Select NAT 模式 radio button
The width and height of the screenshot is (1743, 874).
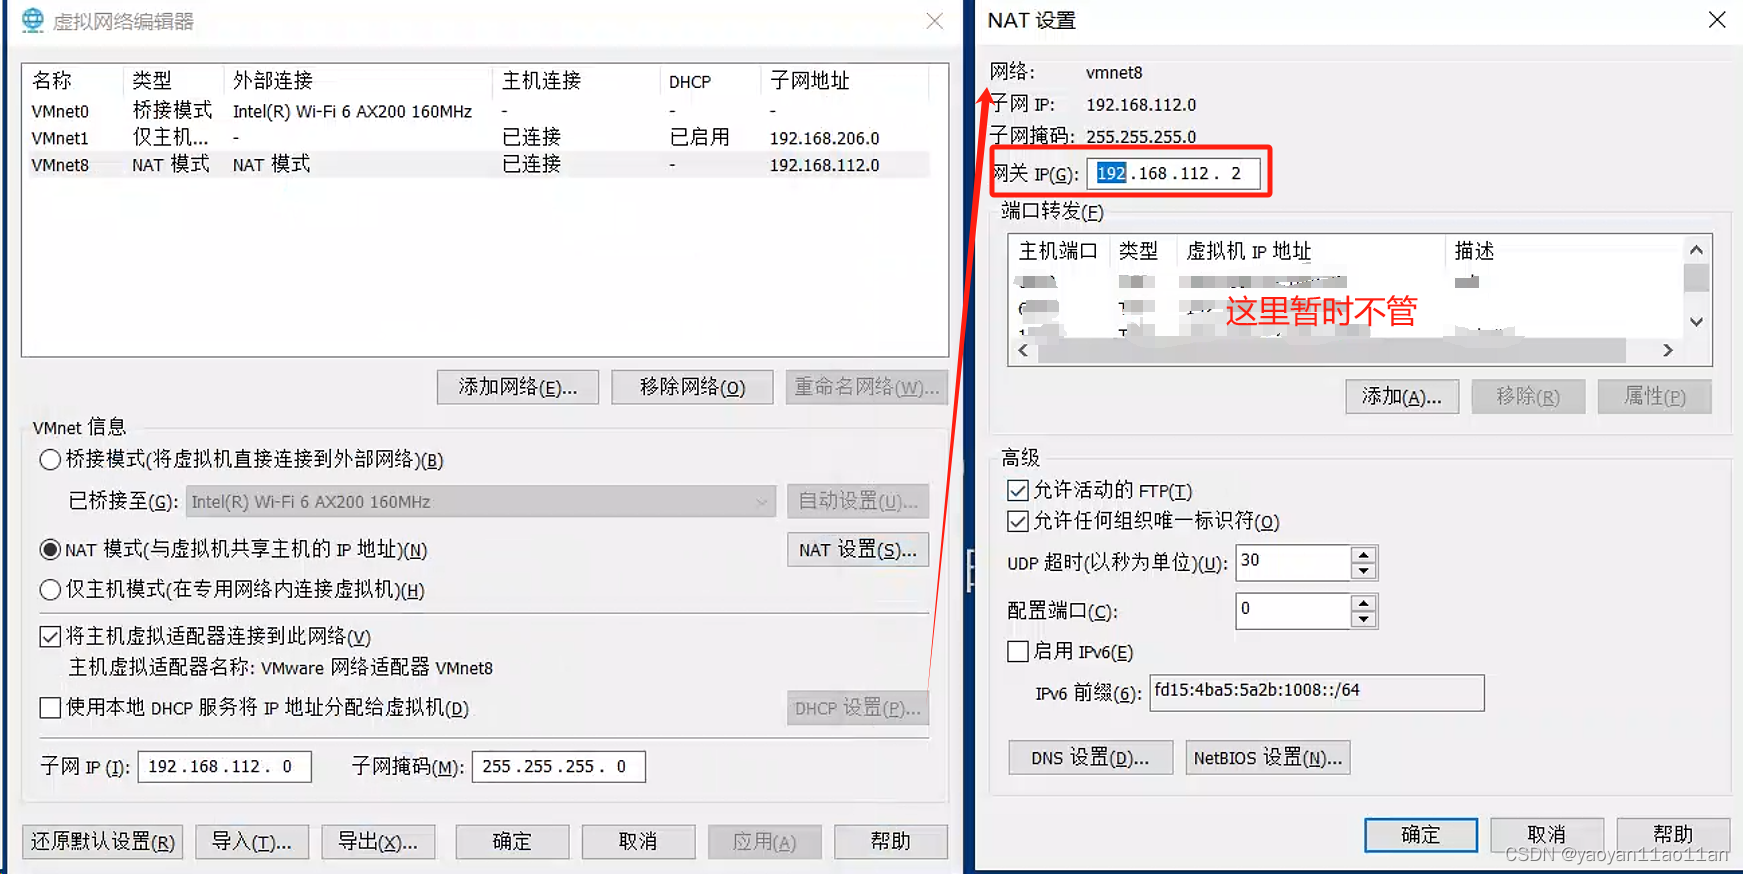pyautogui.click(x=50, y=550)
